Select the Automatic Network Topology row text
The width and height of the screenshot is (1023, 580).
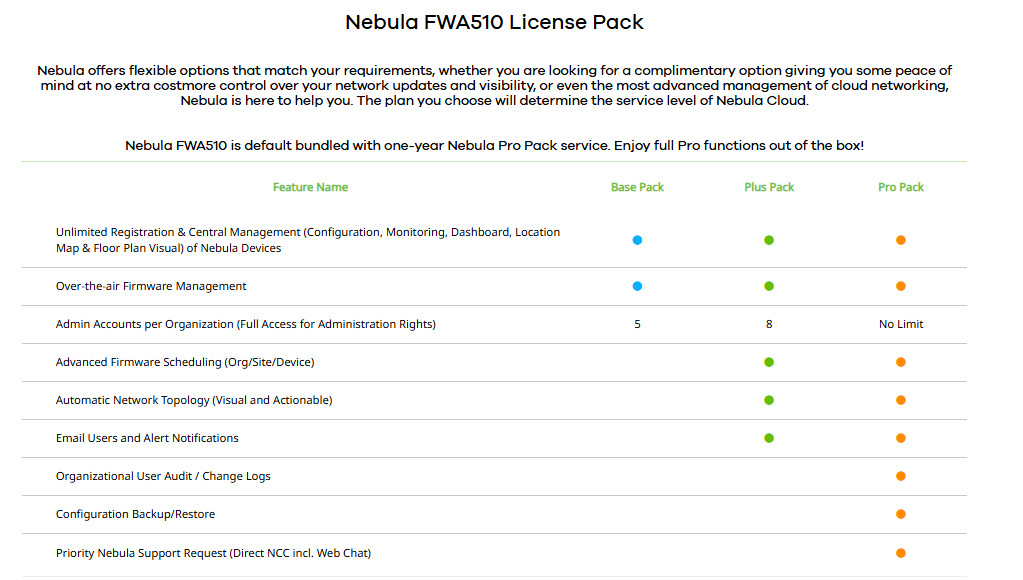[x=194, y=400]
